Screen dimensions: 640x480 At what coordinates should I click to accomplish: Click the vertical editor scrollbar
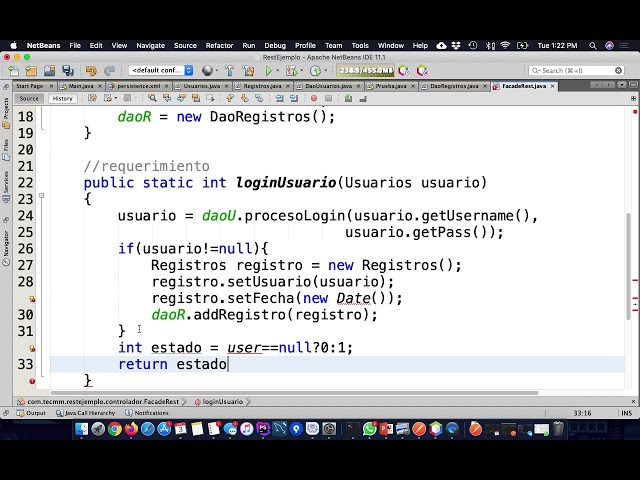(629, 266)
